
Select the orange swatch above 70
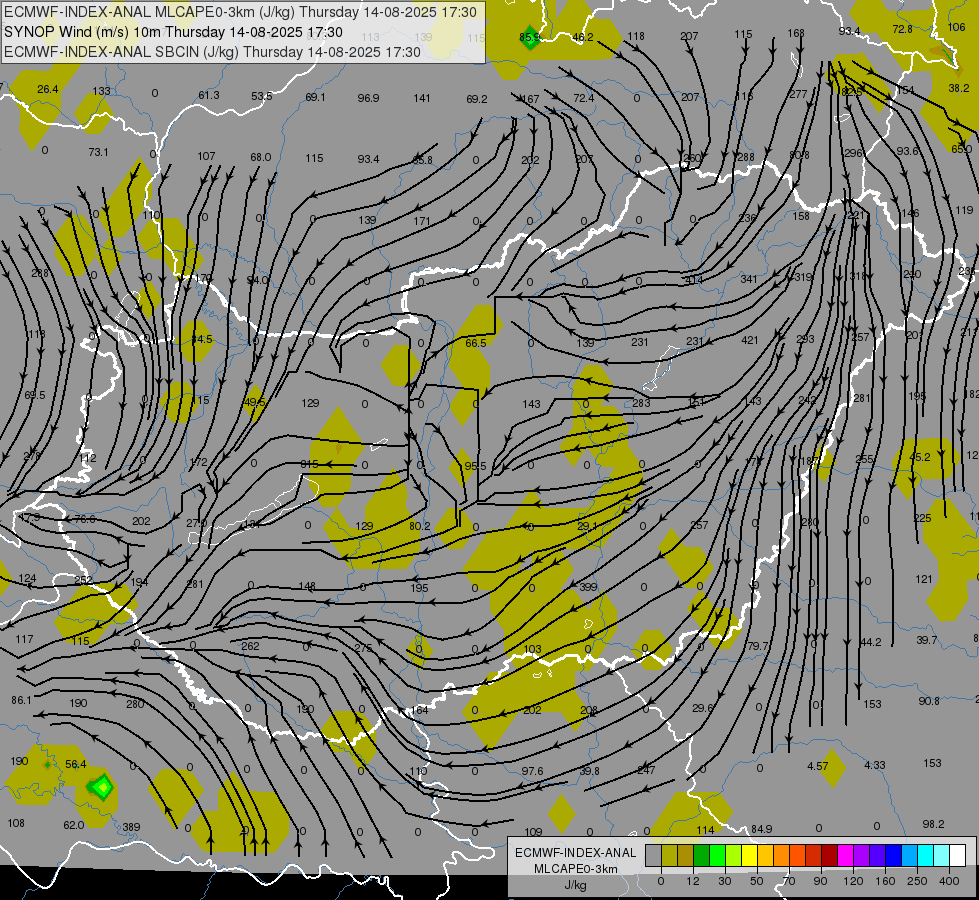(781, 855)
